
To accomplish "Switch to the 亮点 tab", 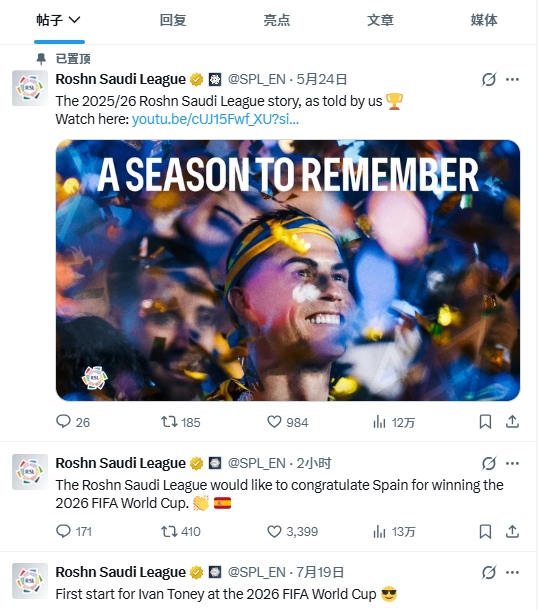I will coord(277,20).
